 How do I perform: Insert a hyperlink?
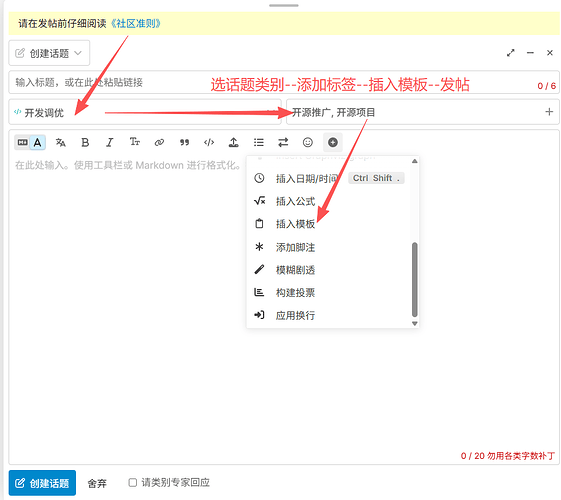click(x=159, y=143)
